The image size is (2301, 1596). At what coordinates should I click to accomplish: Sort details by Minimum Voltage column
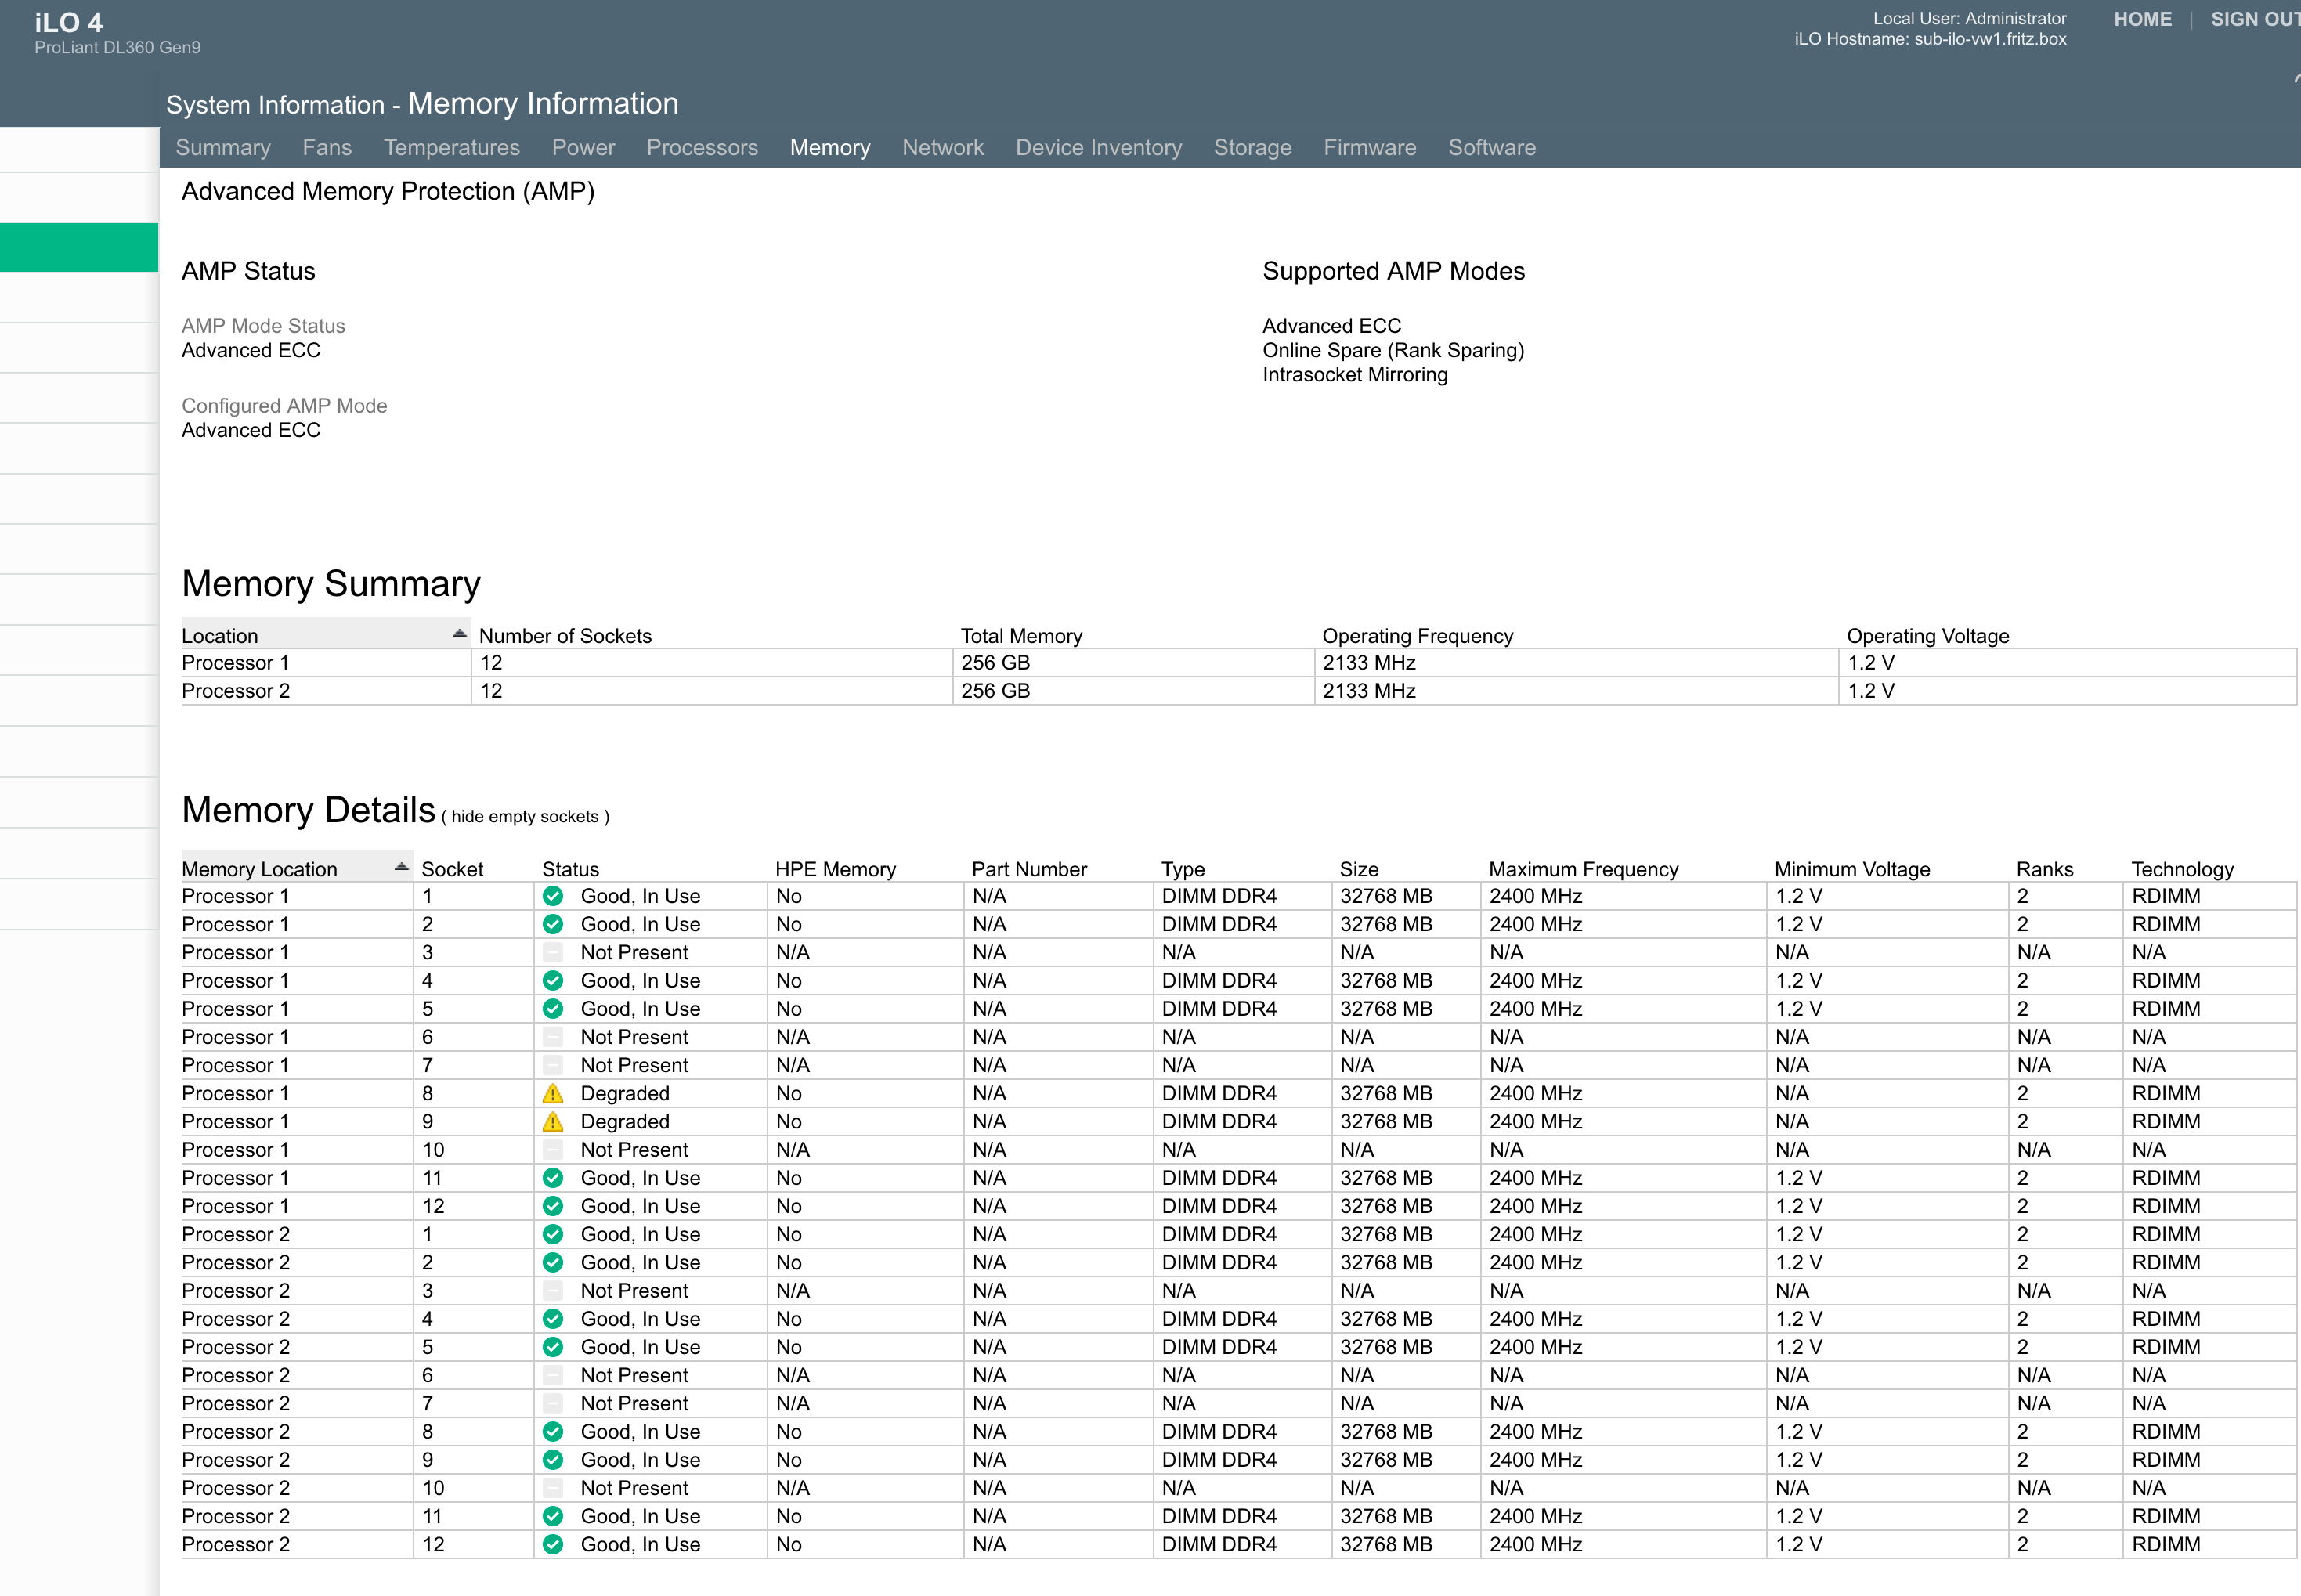(1852, 869)
